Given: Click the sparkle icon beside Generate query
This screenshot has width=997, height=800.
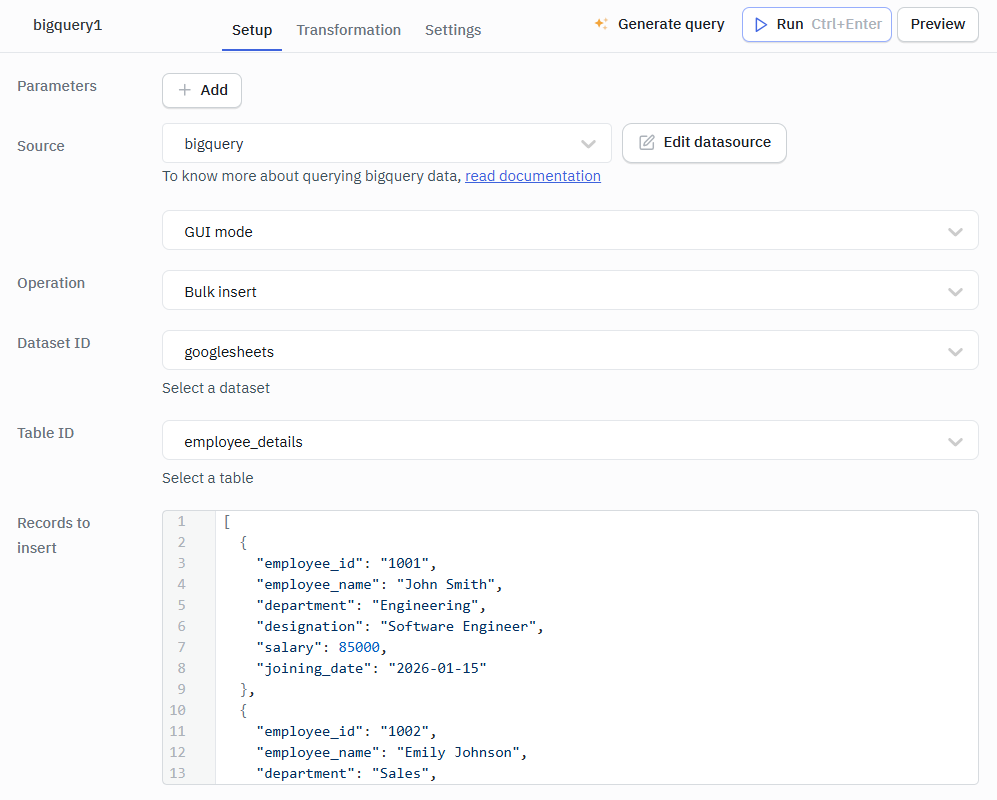Looking at the screenshot, I should click(x=601, y=24).
